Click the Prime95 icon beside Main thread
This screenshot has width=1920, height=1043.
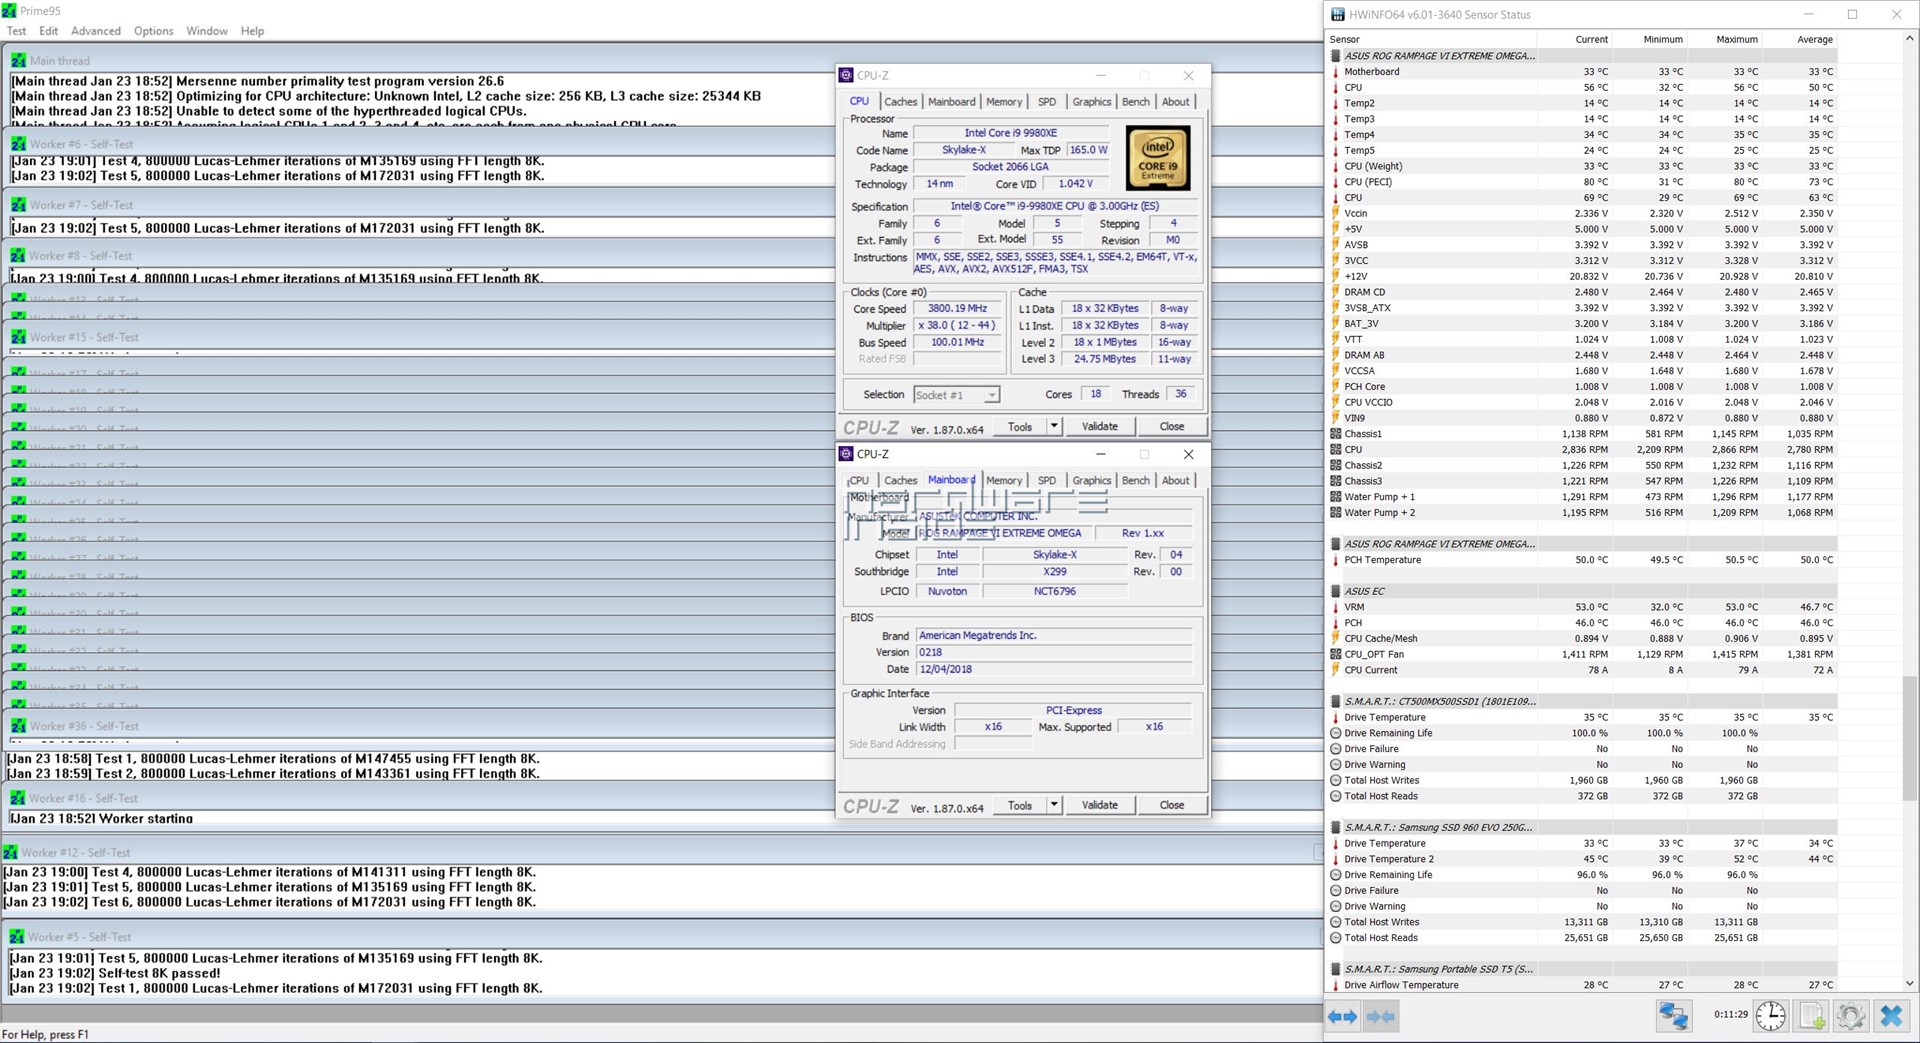18,61
